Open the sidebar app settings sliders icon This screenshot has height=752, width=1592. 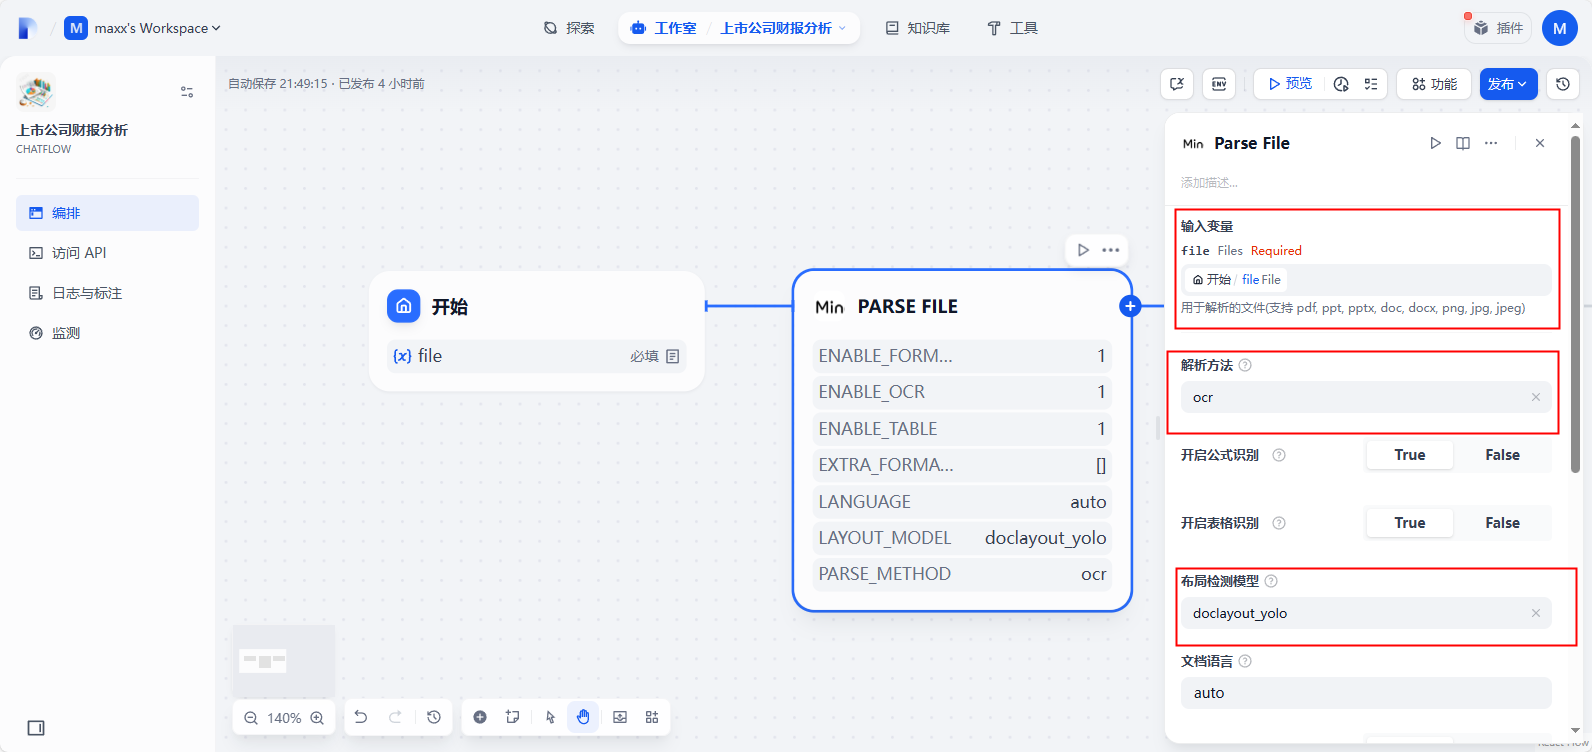[x=187, y=92]
